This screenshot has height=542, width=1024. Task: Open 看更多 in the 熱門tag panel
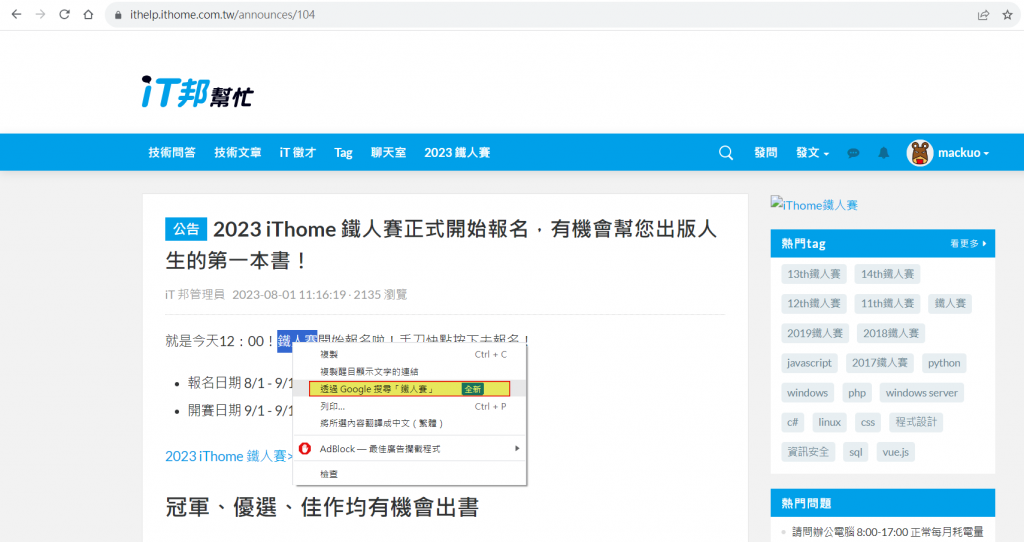click(968, 244)
